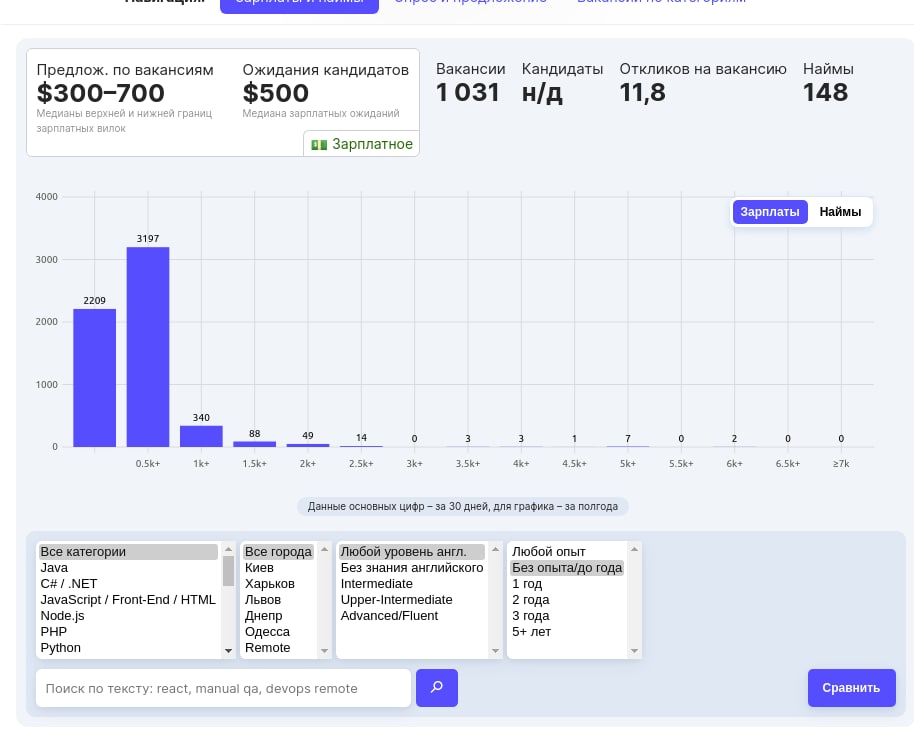Click the 340 chart bar at 1k+
914x743 pixels.
pyautogui.click(x=201, y=436)
